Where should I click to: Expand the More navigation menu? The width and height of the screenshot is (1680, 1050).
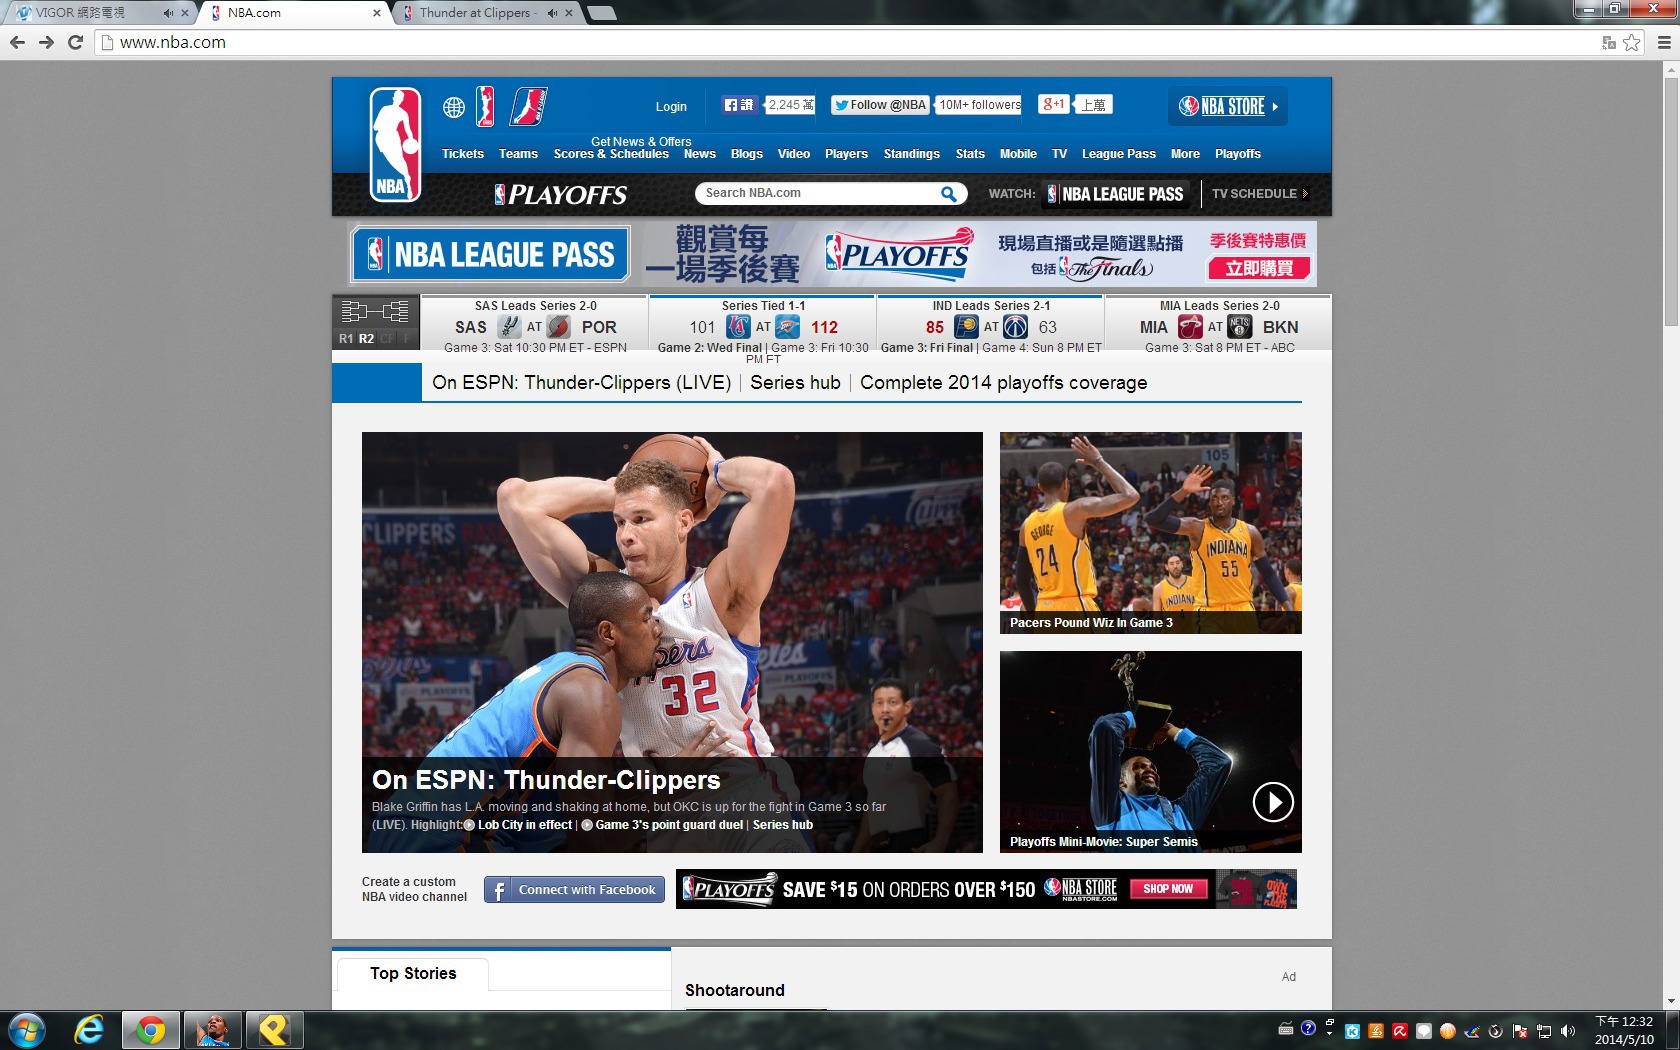coord(1185,154)
